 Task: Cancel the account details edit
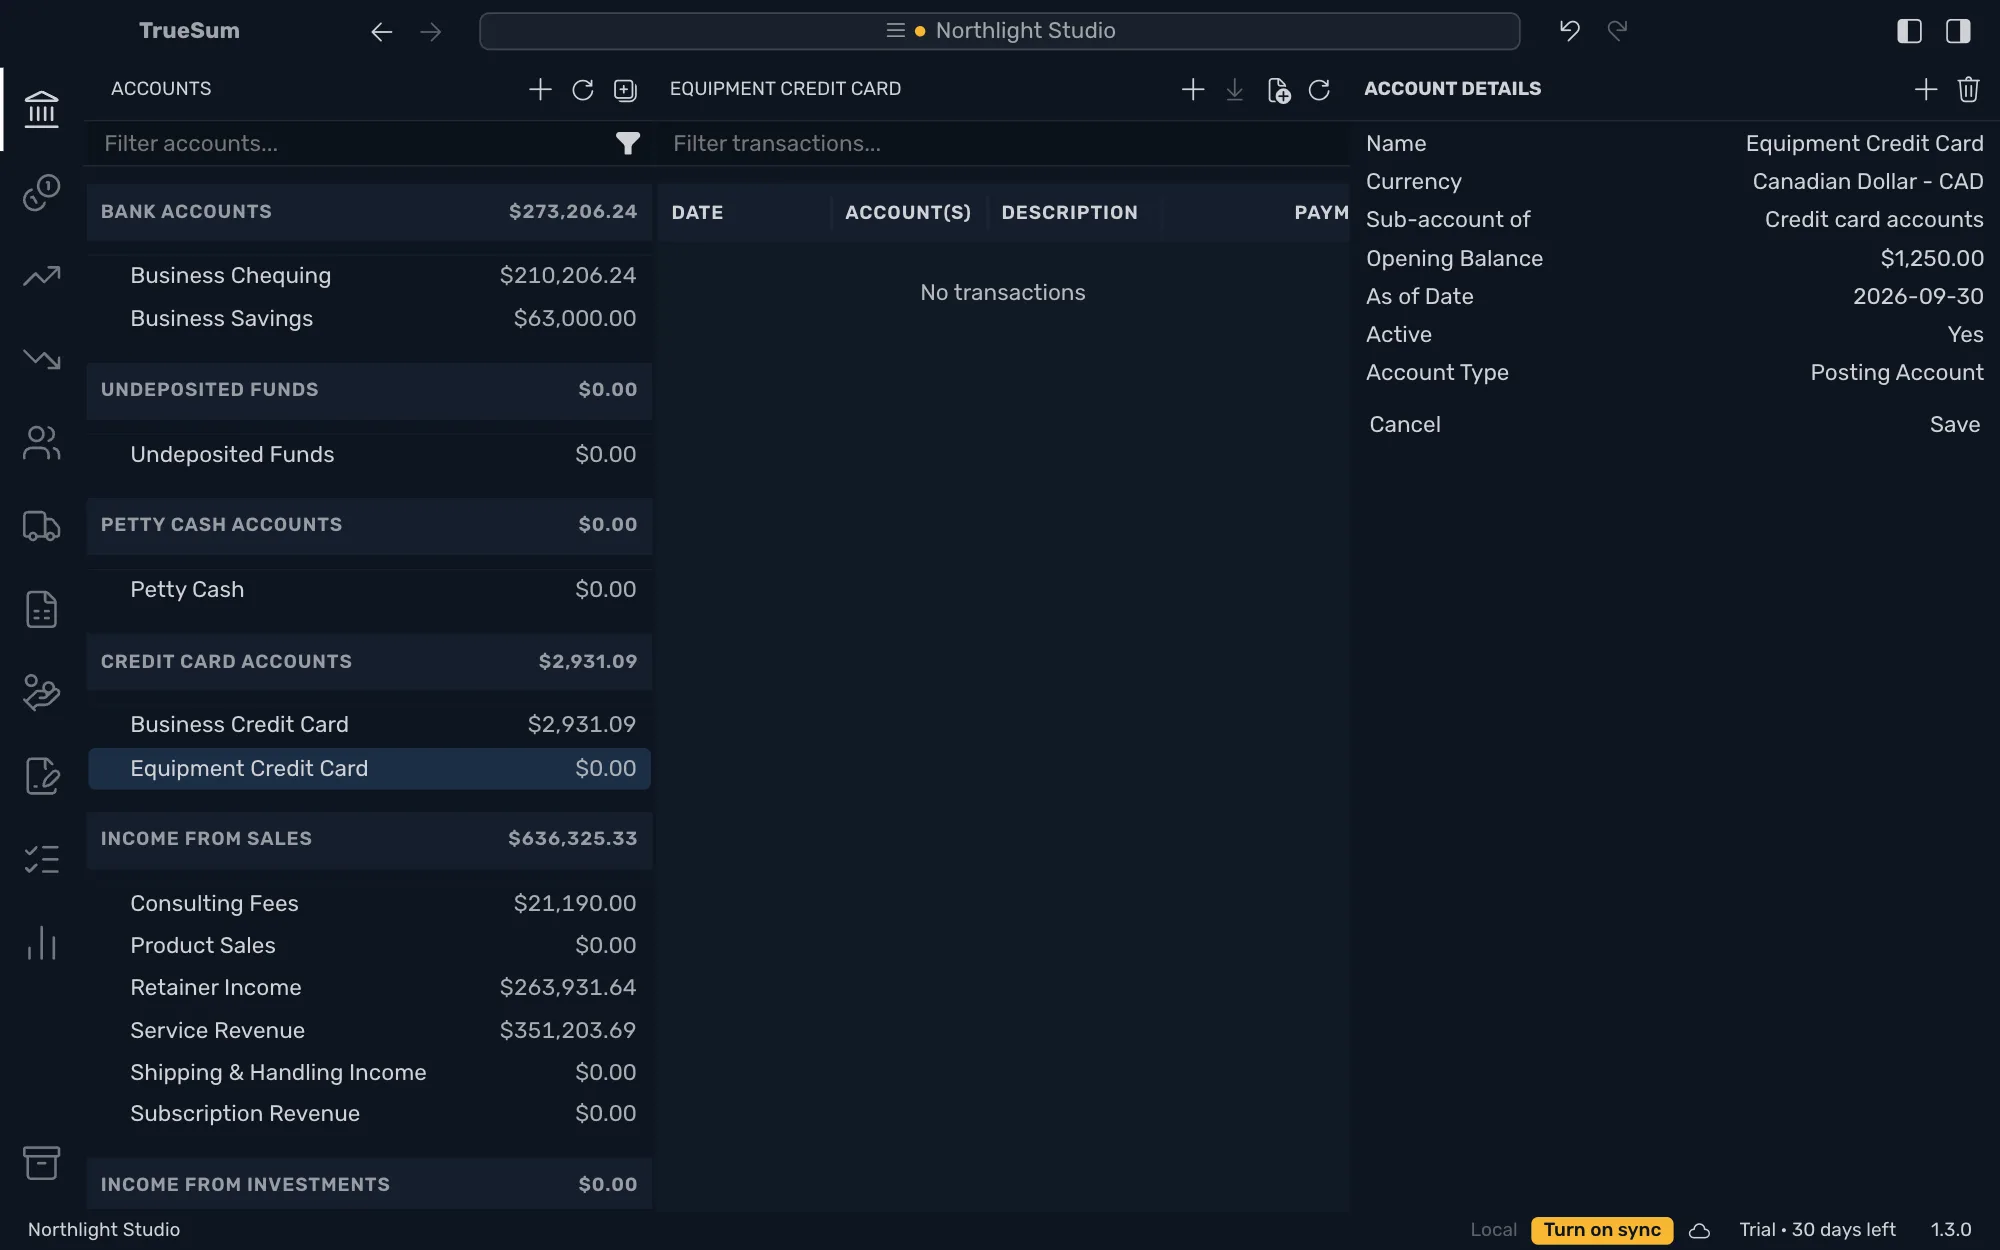[x=1404, y=424]
